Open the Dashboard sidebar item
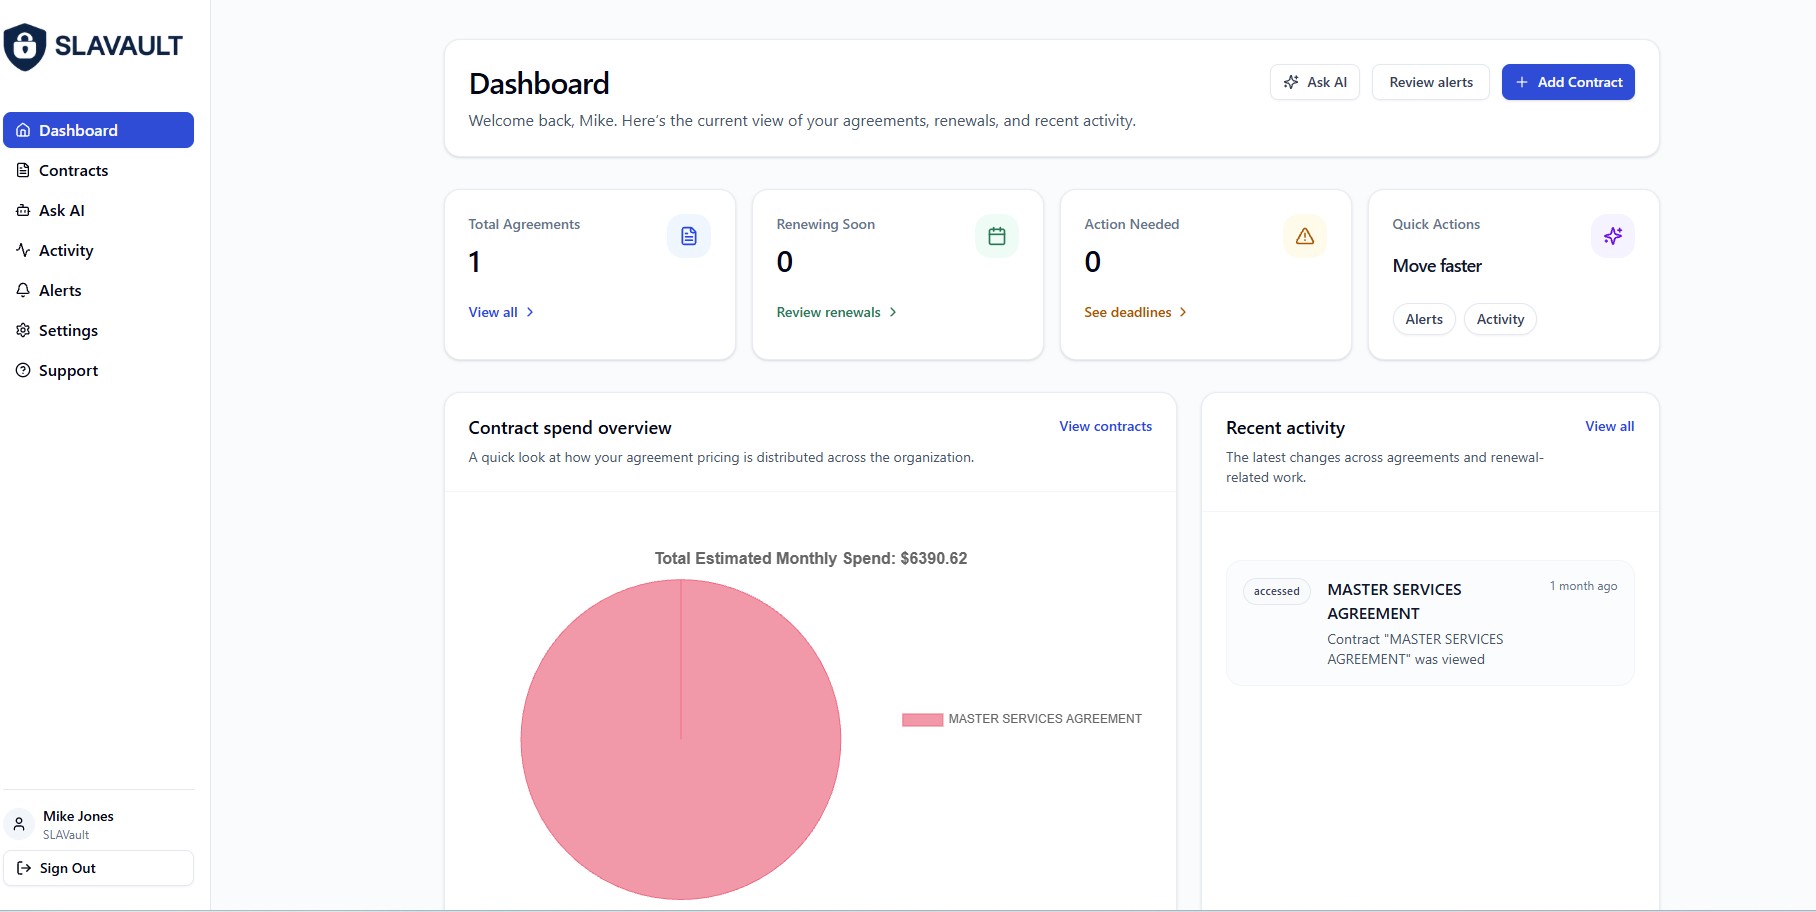Viewport: 1816px width, 912px height. 98,130
